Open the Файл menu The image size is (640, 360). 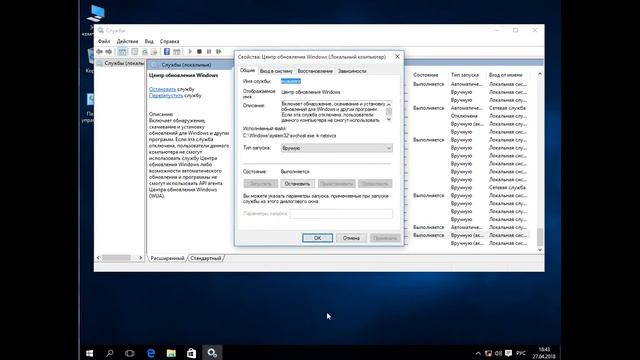(104, 41)
